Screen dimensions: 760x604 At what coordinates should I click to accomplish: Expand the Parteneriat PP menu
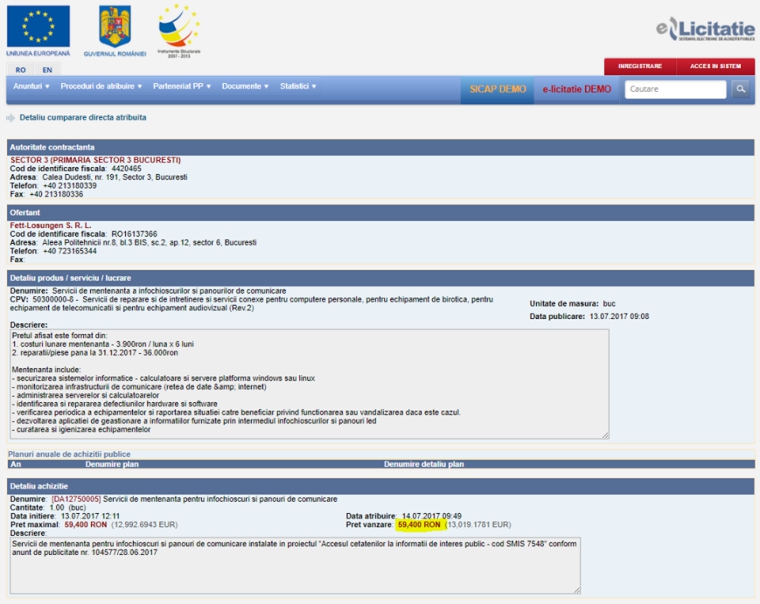coord(182,86)
